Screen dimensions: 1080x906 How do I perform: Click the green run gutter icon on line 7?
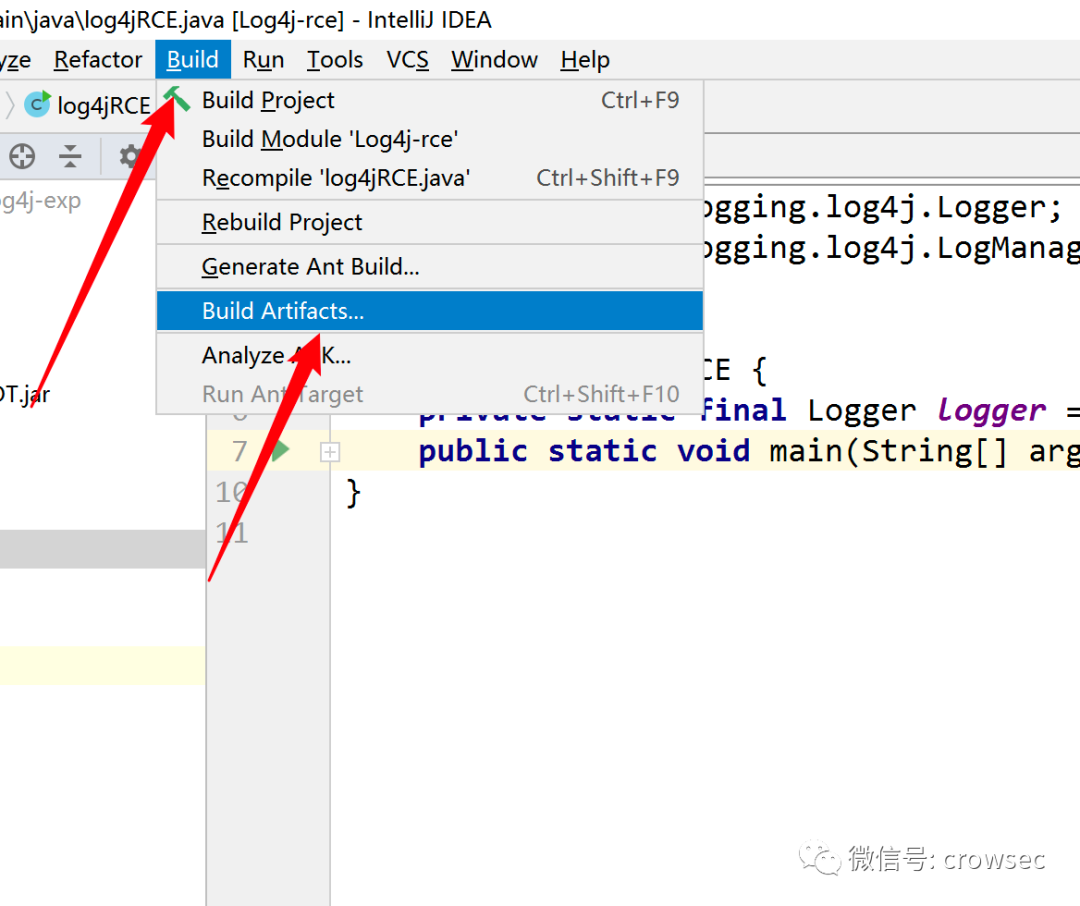click(x=280, y=451)
